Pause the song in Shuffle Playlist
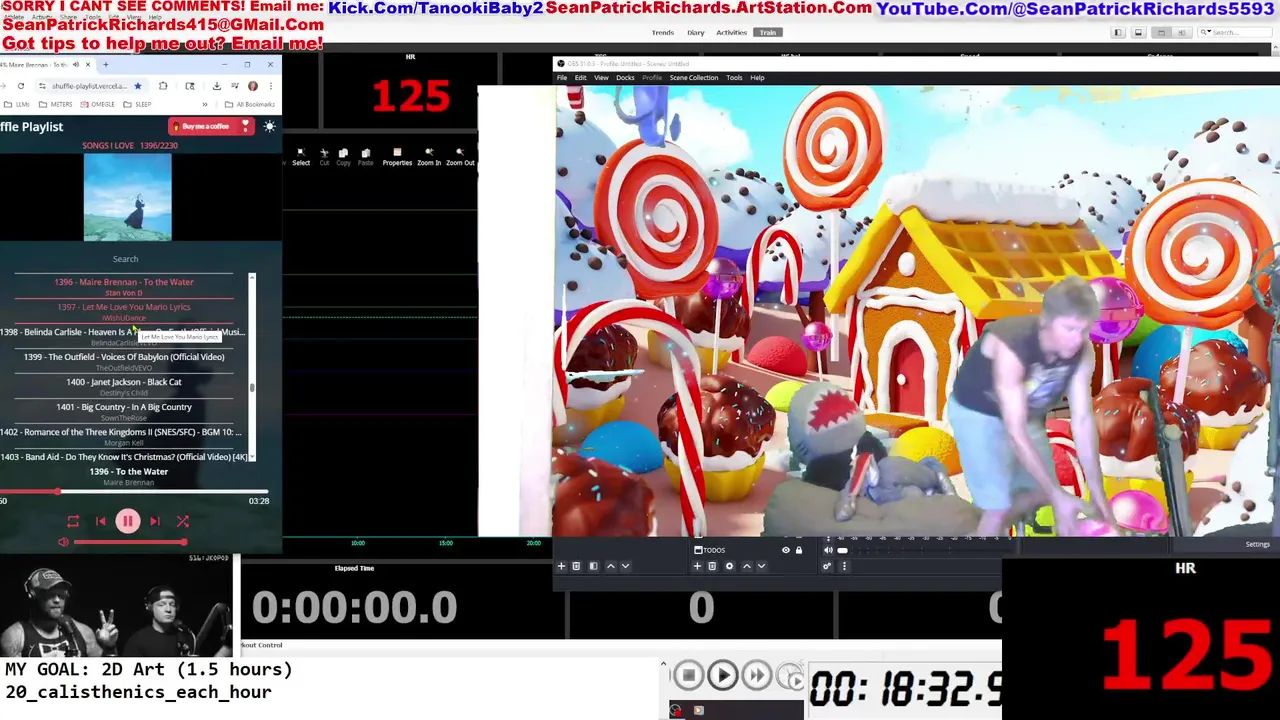Screen dimensions: 1280x720 pos(128,521)
